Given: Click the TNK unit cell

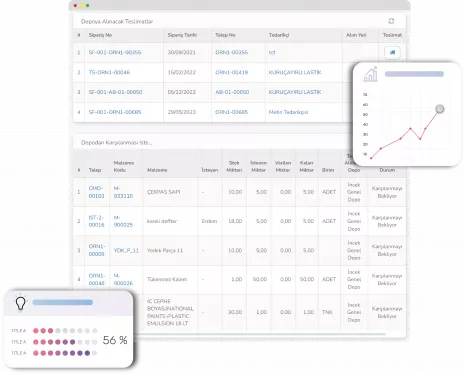Looking at the screenshot, I should point(327,312).
